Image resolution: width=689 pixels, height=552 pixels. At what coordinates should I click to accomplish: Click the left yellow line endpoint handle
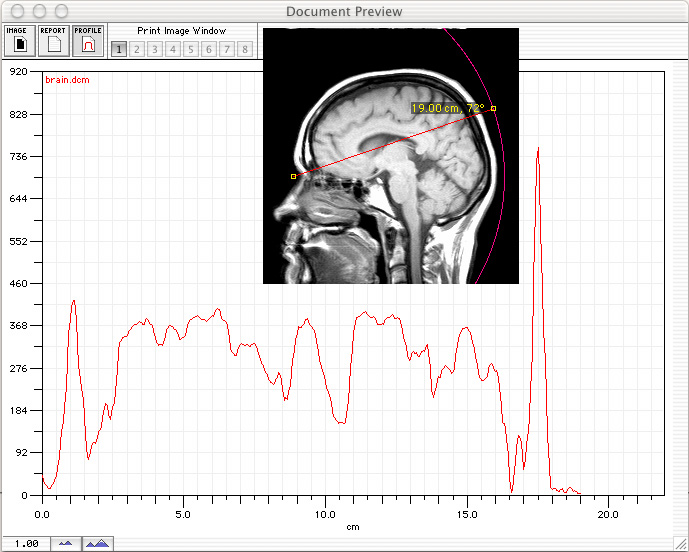[293, 176]
